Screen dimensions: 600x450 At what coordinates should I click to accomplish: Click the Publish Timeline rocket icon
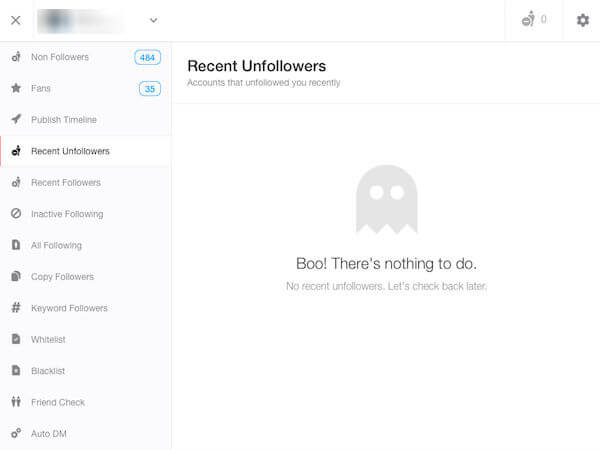[16, 120]
